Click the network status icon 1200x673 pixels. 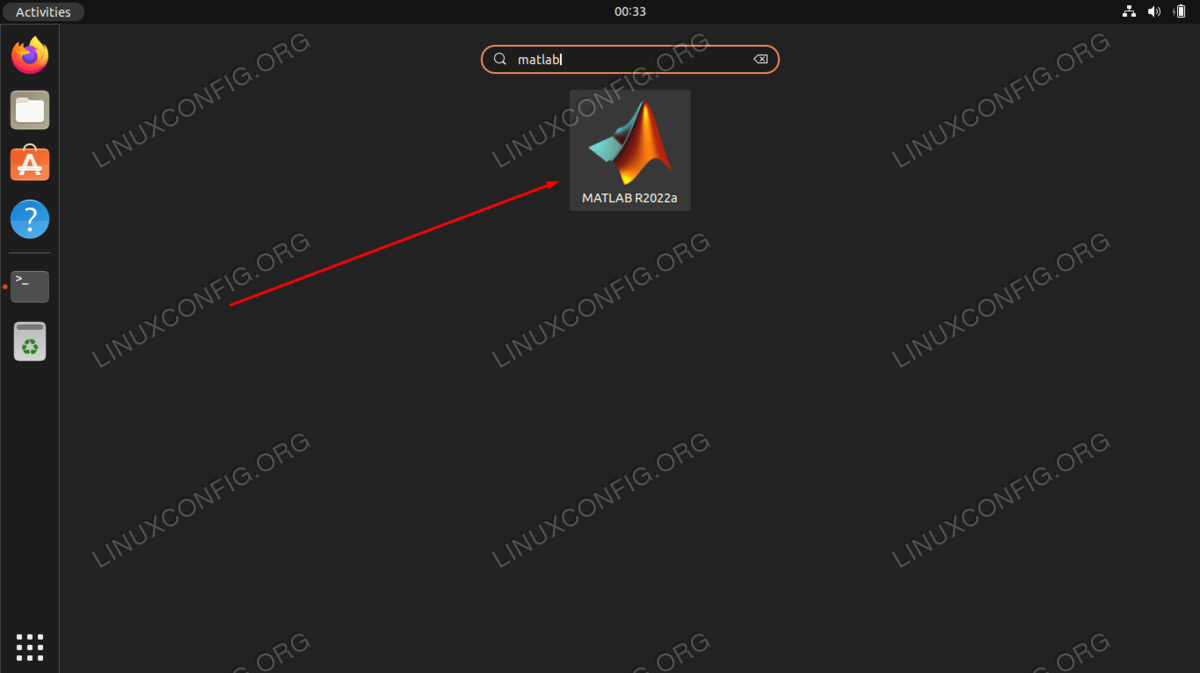click(1130, 12)
